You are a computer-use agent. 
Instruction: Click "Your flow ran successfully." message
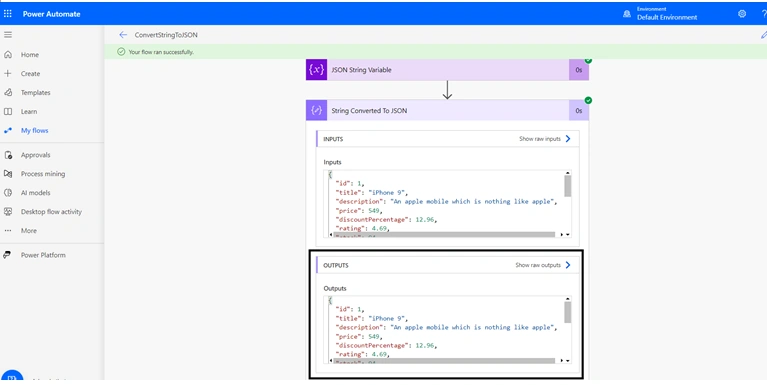tap(161, 52)
